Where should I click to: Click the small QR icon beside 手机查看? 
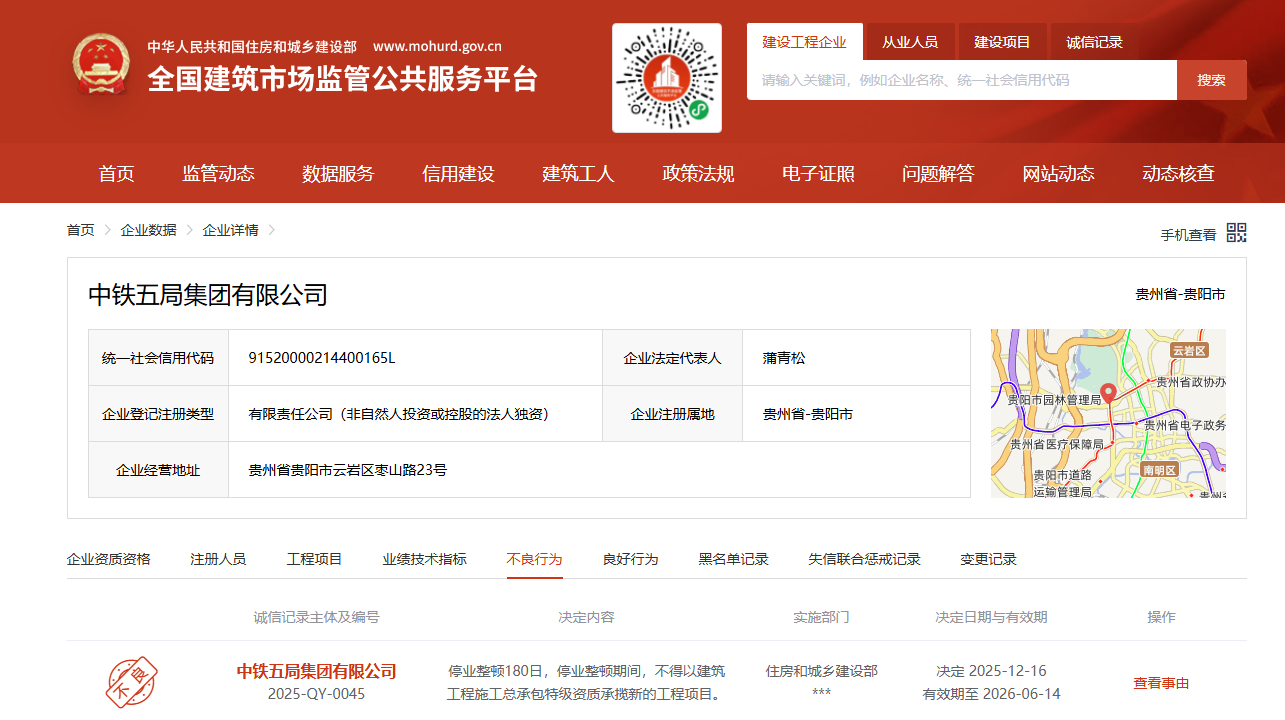pos(1236,233)
